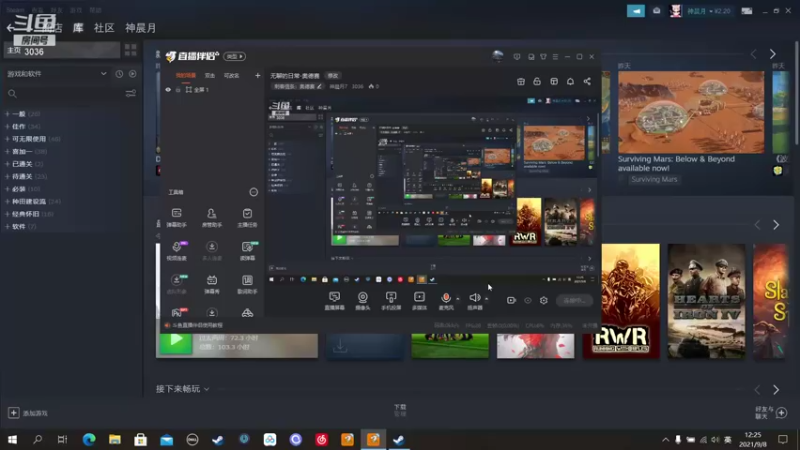Toggle visibility eye of 全屏1 source
This screenshot has height=450, width=800.
168,90
